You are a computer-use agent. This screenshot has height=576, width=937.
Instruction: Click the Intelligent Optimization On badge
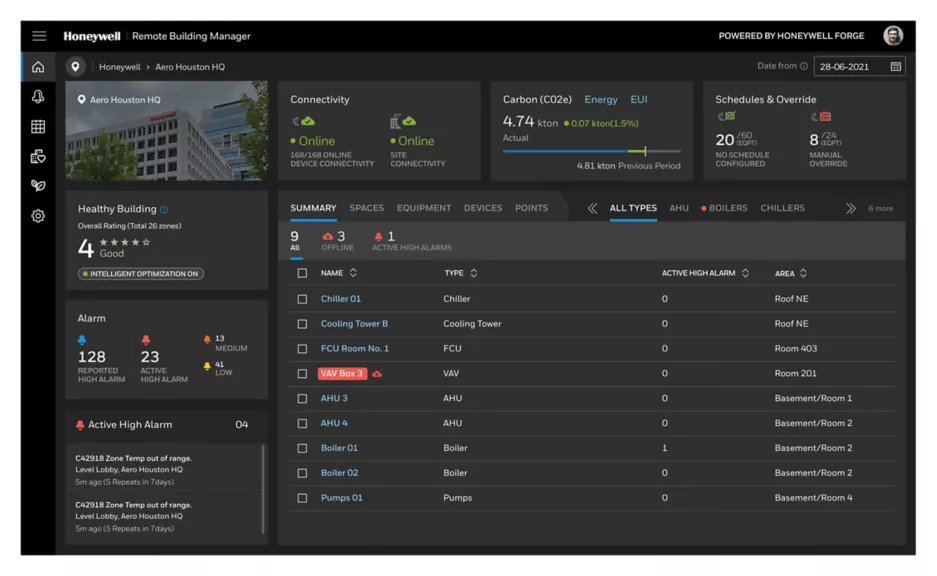point(140,274)
